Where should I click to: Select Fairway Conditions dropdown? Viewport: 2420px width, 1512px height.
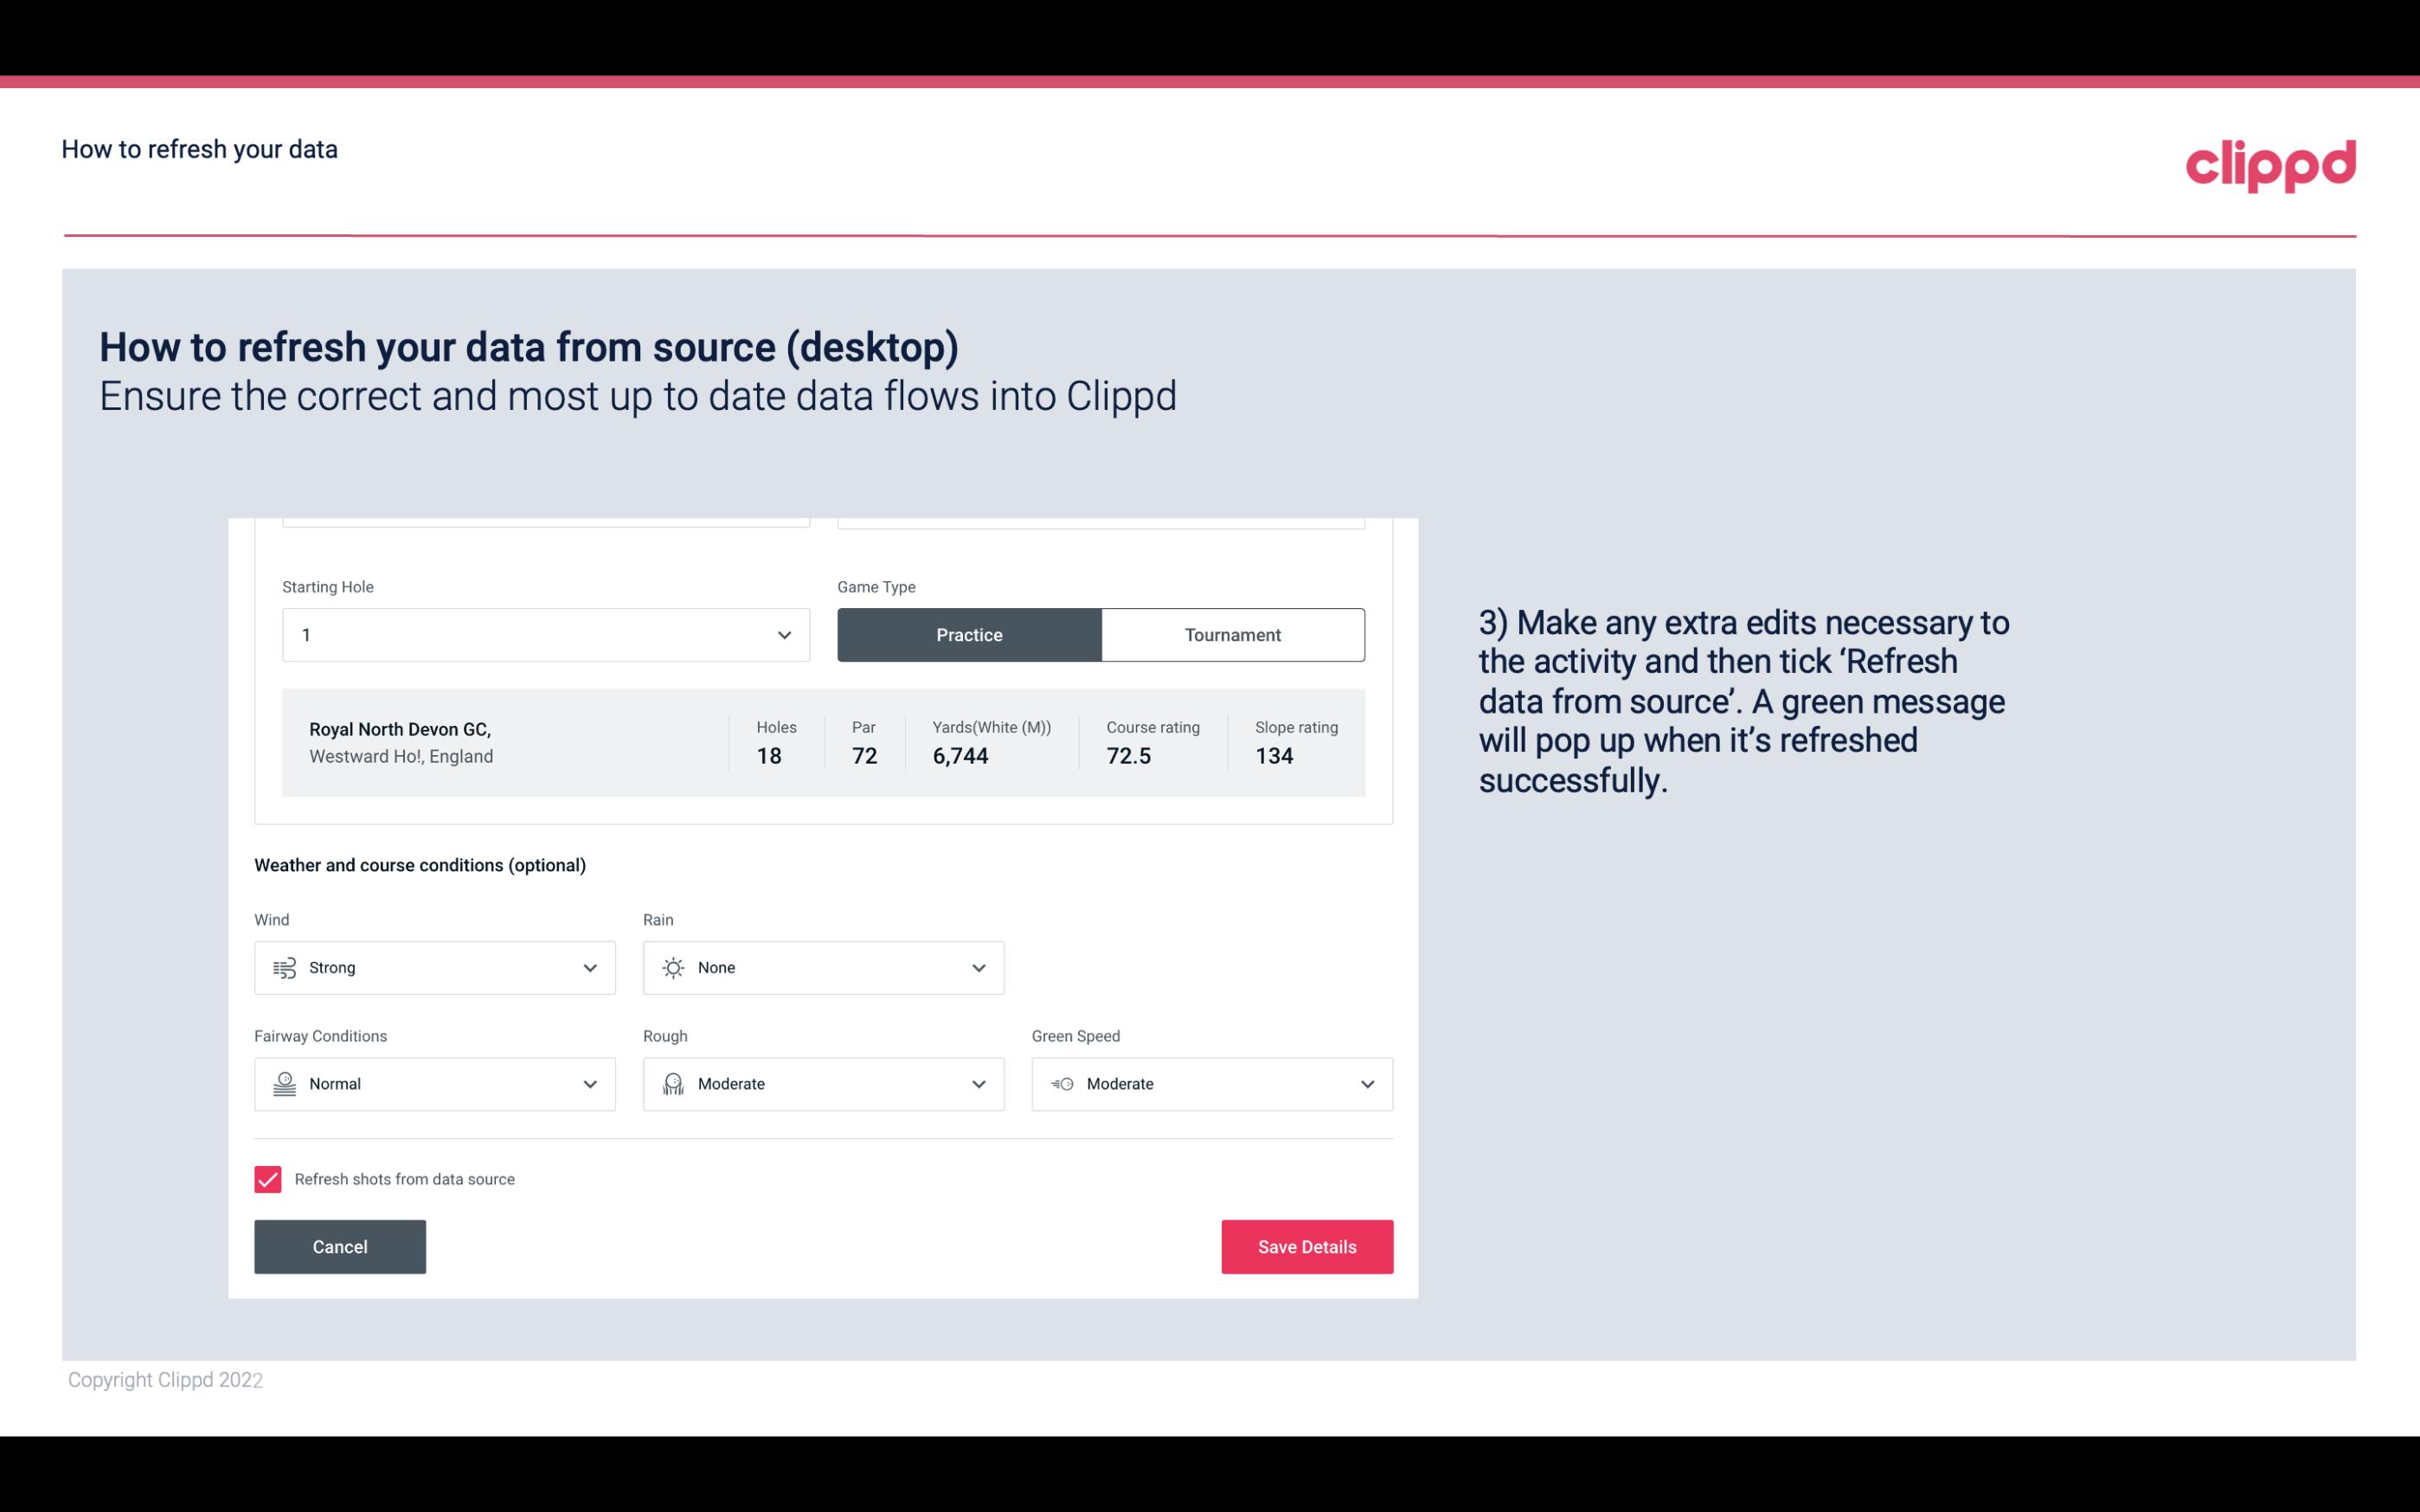click(433, 1084)
